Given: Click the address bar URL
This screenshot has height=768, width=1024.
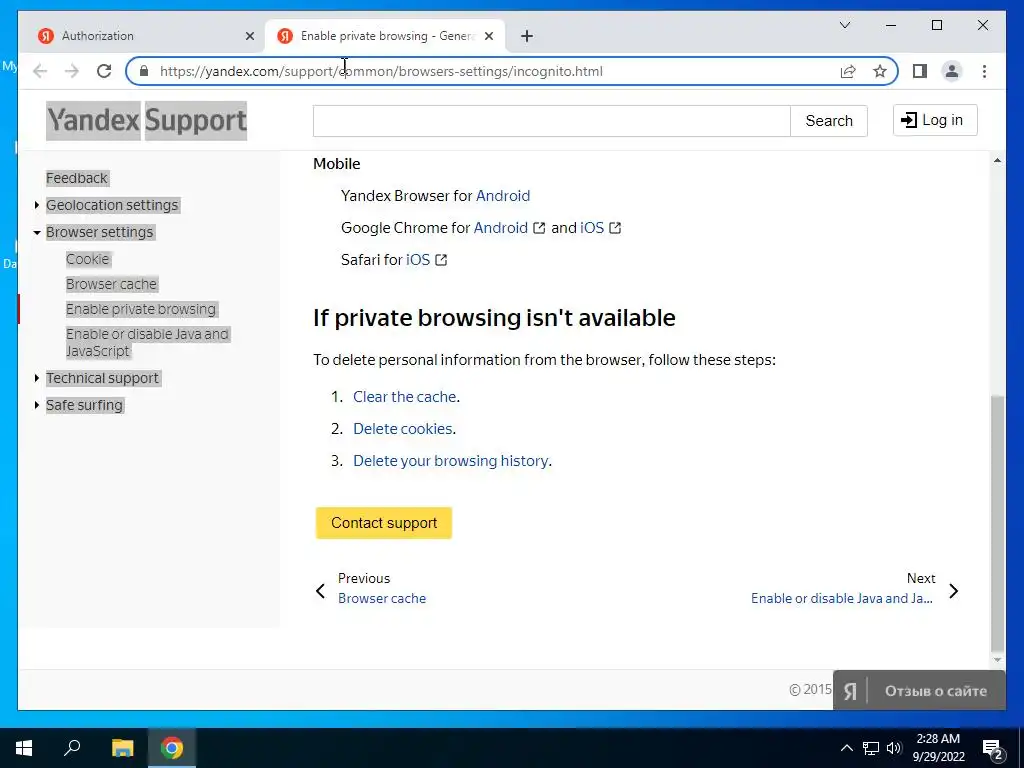Looking at the screenshot, I should click(x=381, y=71).
